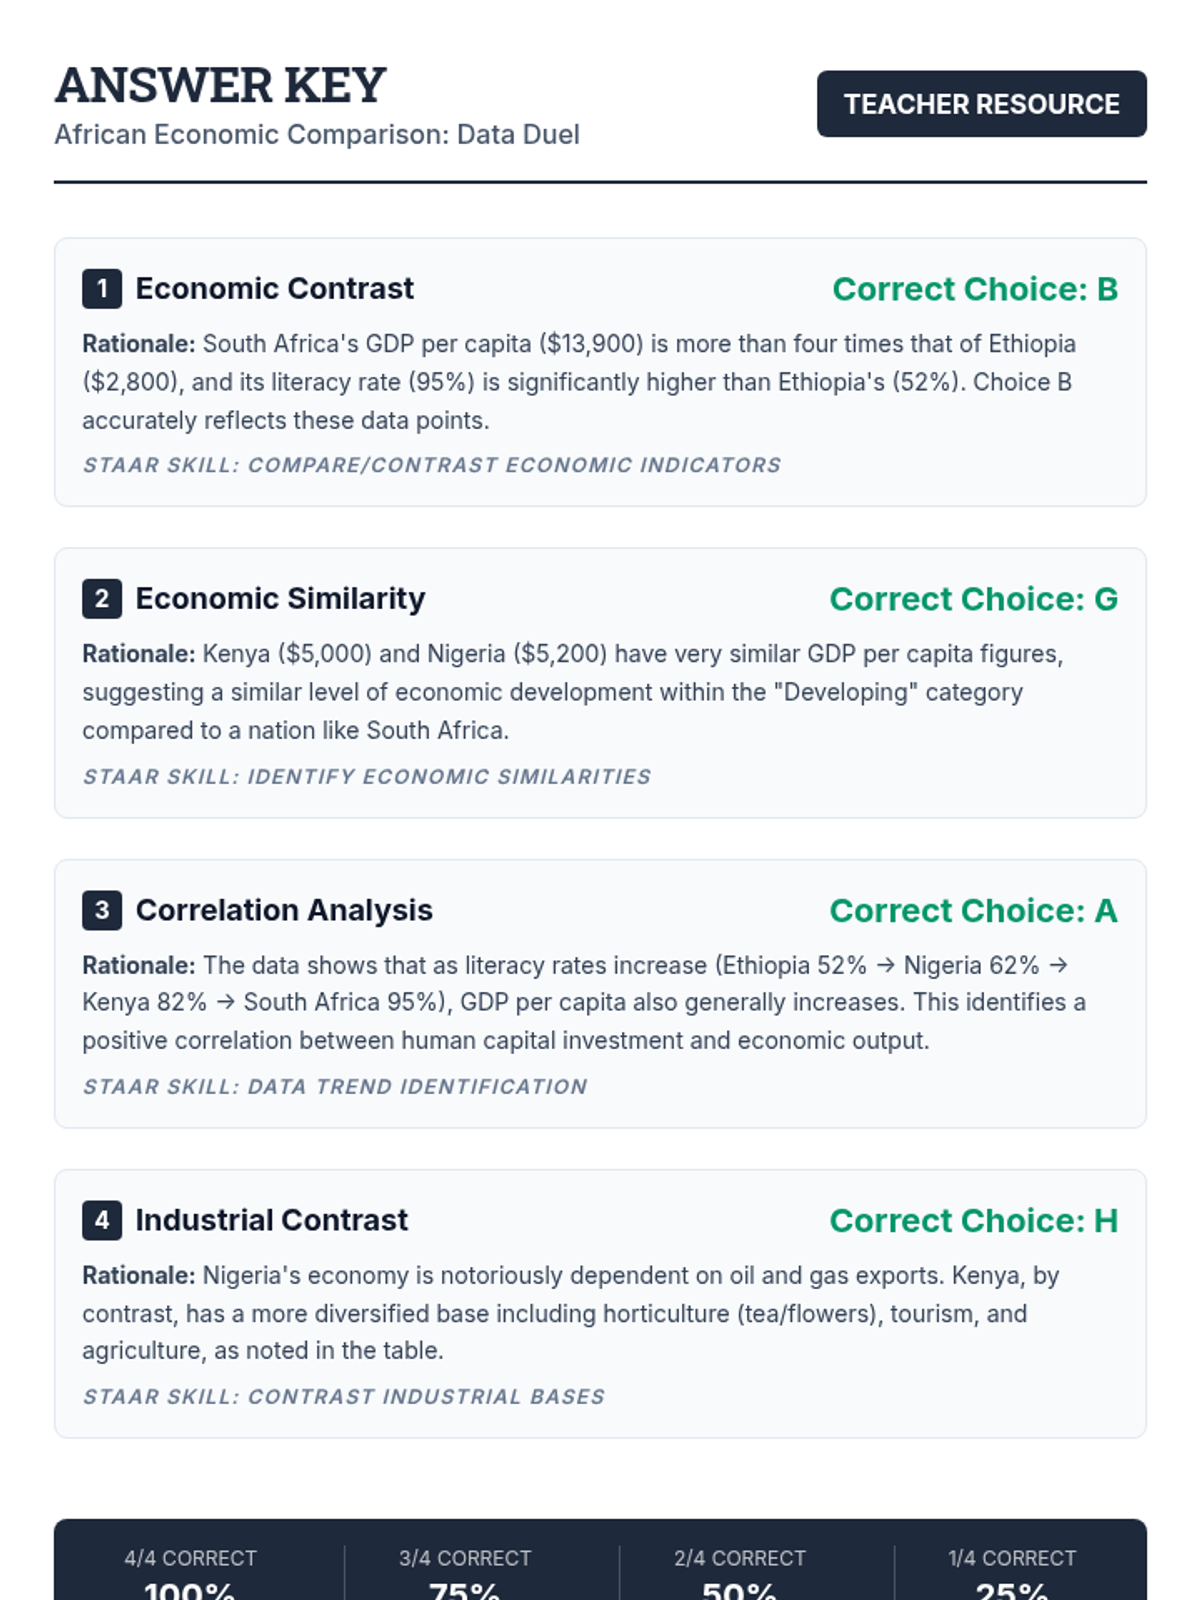Viewport: 1200px width, 1600px height.
Task: Click the number 2 badge icon
Action: (x=102, y=599)
